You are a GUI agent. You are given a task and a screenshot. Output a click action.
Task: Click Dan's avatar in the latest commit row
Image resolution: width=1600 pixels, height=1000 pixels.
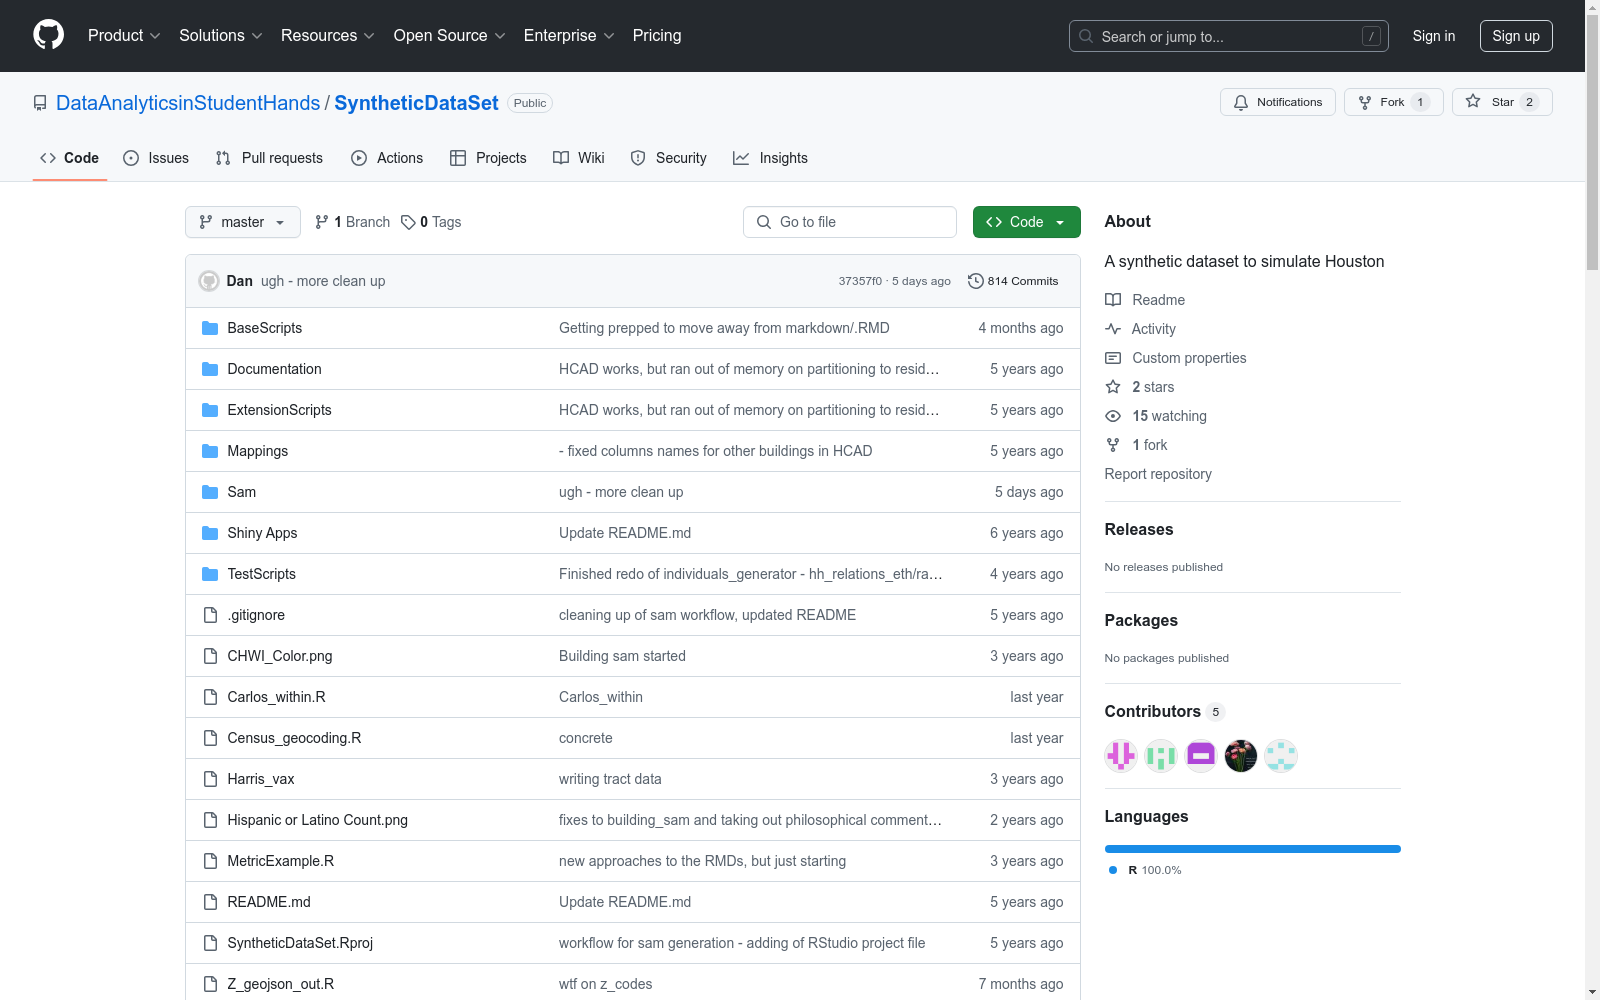[209, 281]
